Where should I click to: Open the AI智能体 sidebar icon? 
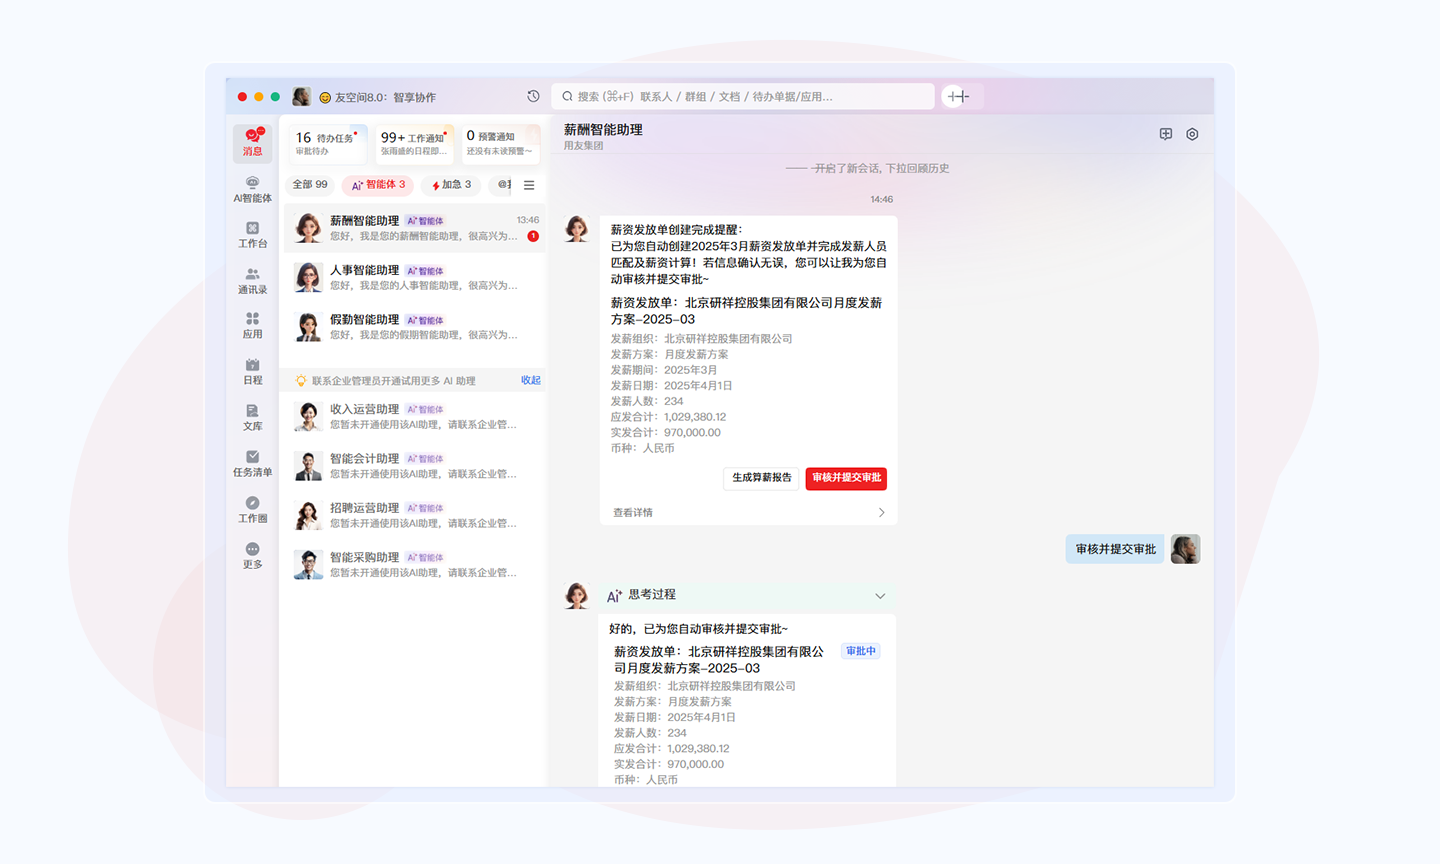[x=252, y=189]
